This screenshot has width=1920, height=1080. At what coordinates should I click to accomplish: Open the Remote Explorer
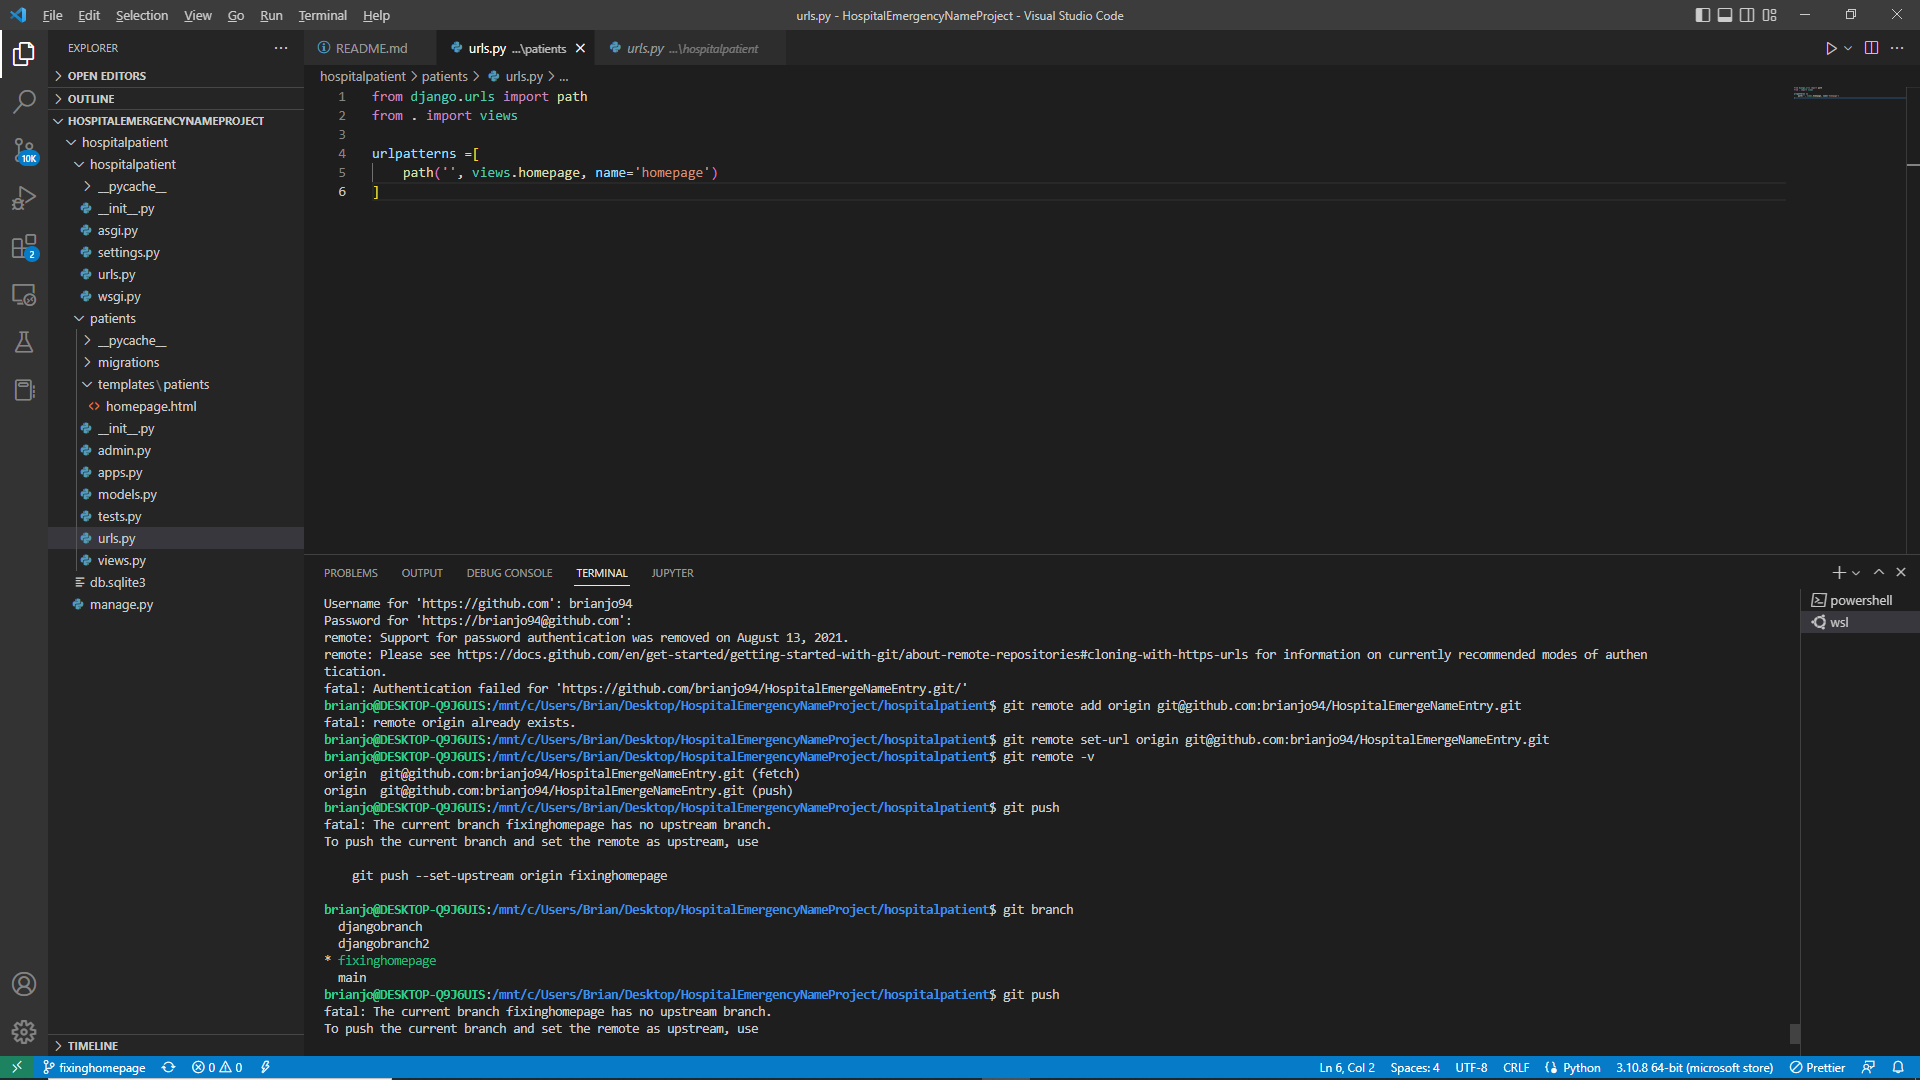pyautogui.click(x=24, y=295)
